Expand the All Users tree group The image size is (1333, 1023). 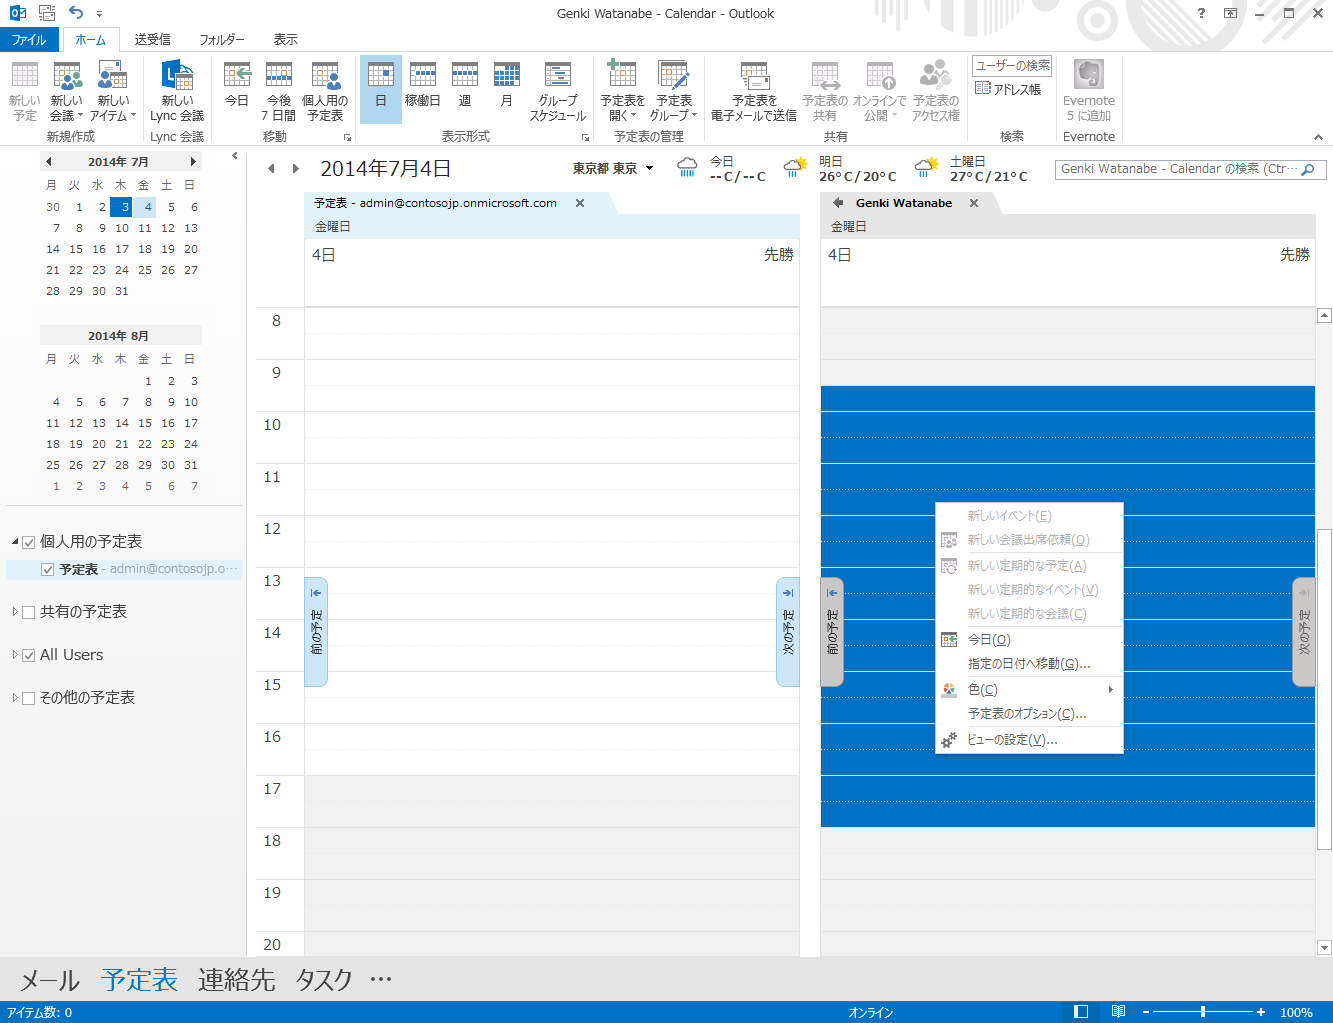point(15,655)
